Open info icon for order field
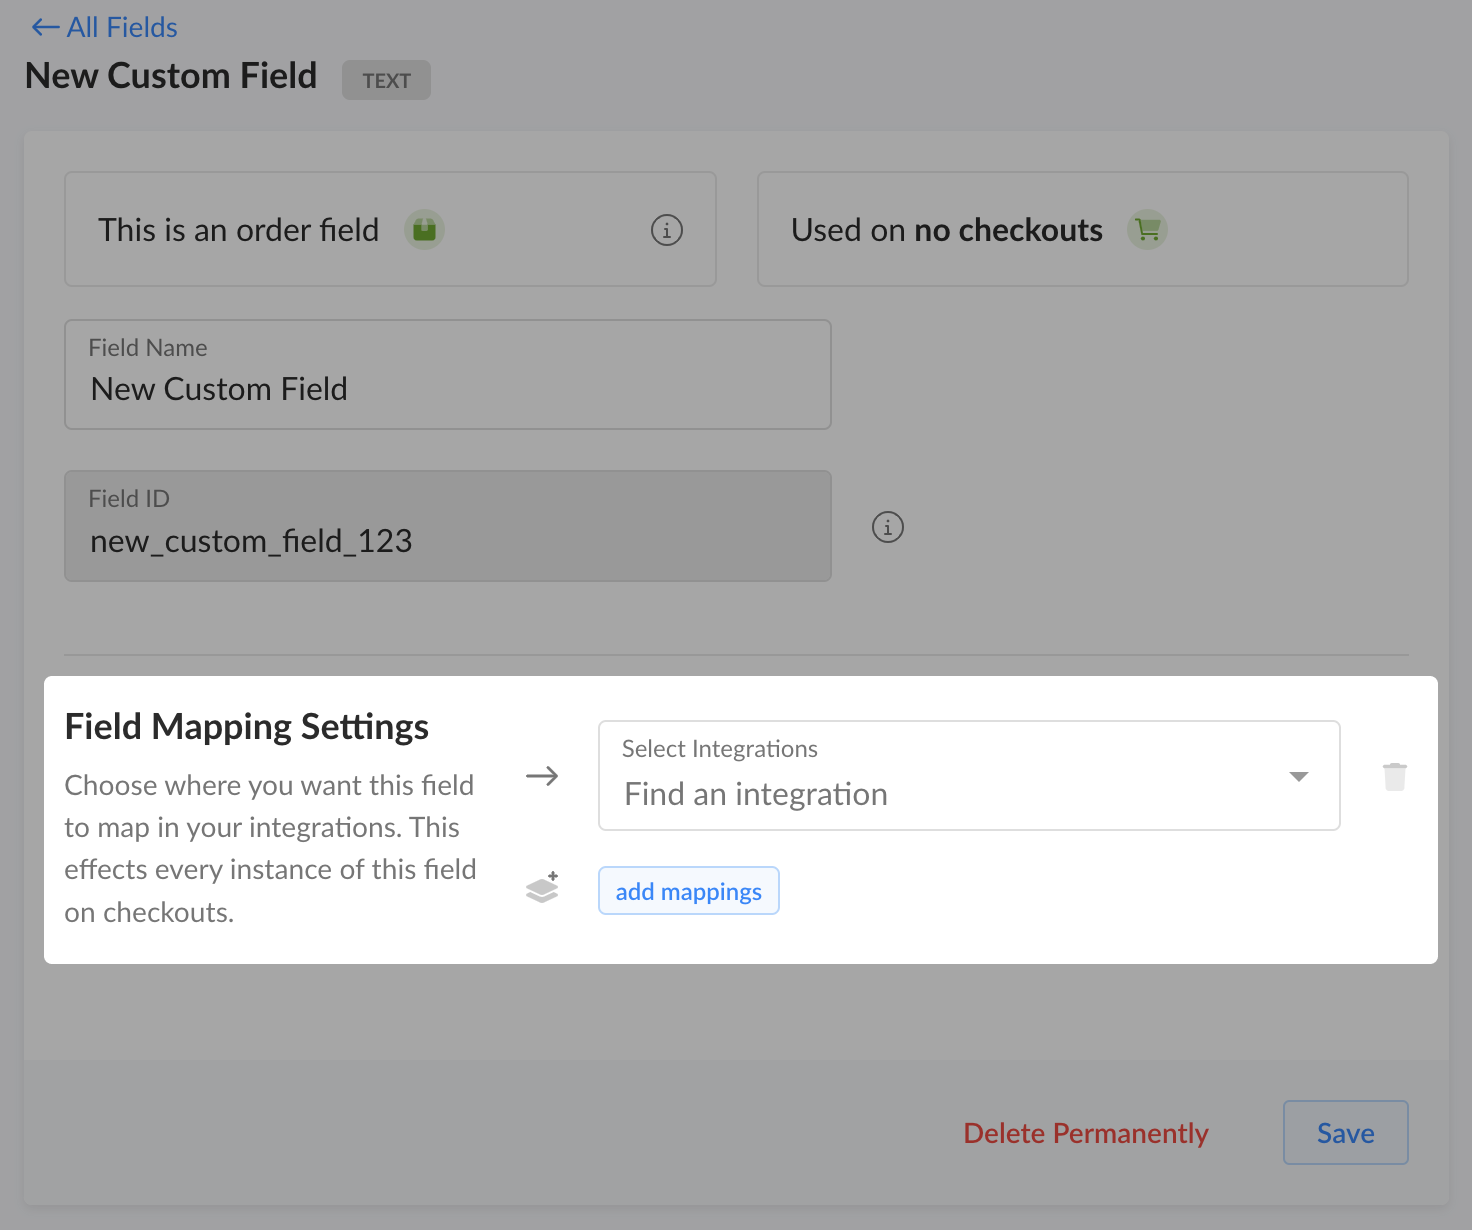 tap(667, 230)
